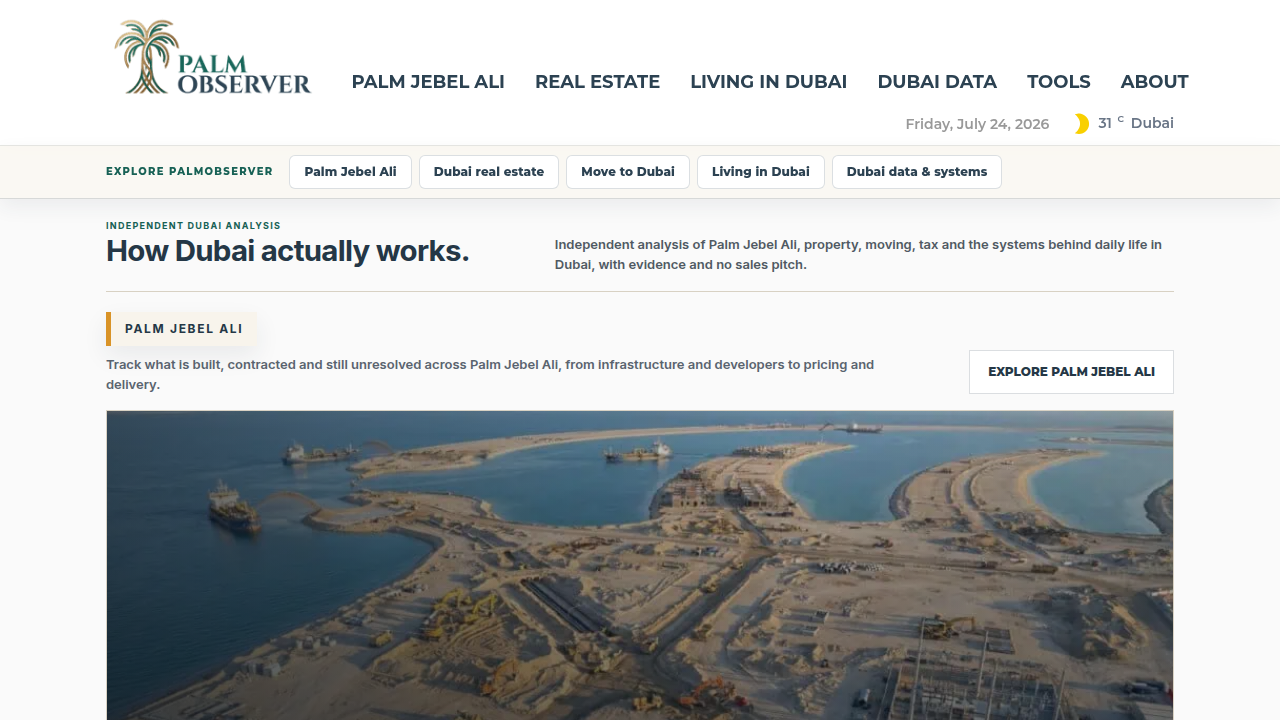Select the Dubai real estate chip
Image resolution: width=1280 pixels, height=720 pixels.
[x=489, y=172]
